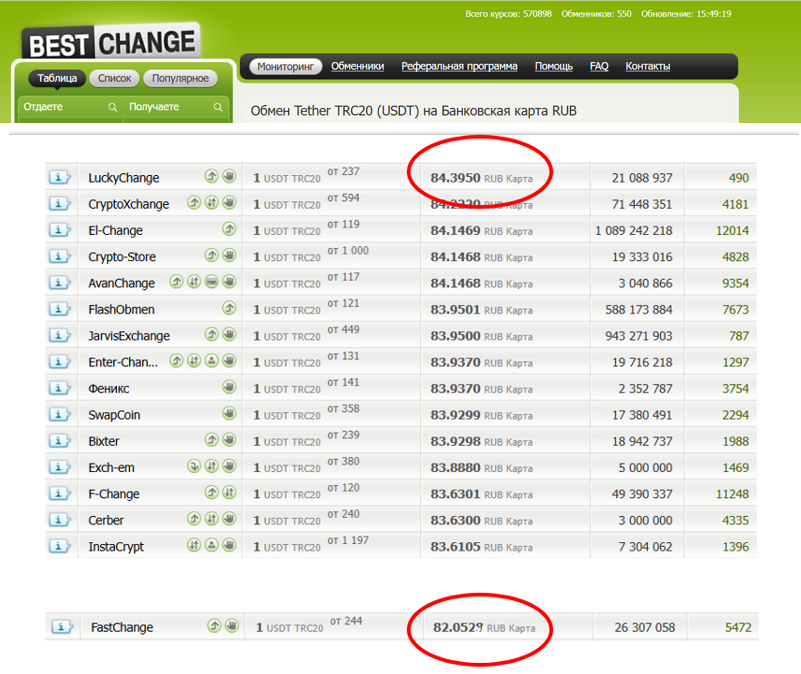Click the reviews count 5472
The image size is (801, 674).
pyautogui.click(x=738, y=627)
